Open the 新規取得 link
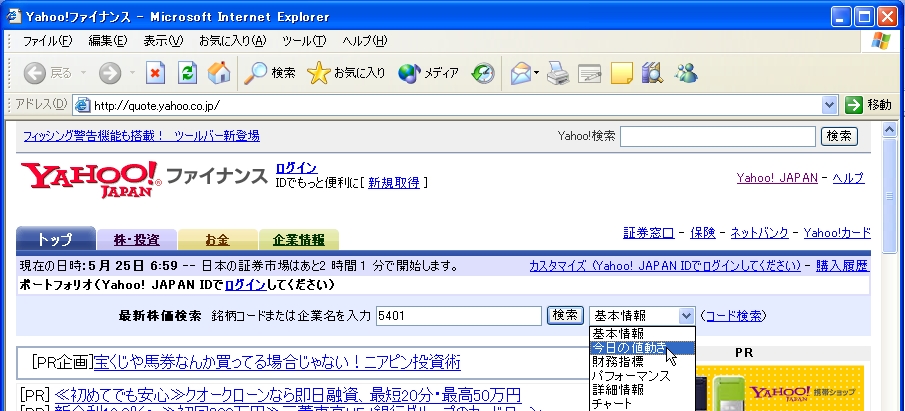905x411 pixels. [394, 183]
